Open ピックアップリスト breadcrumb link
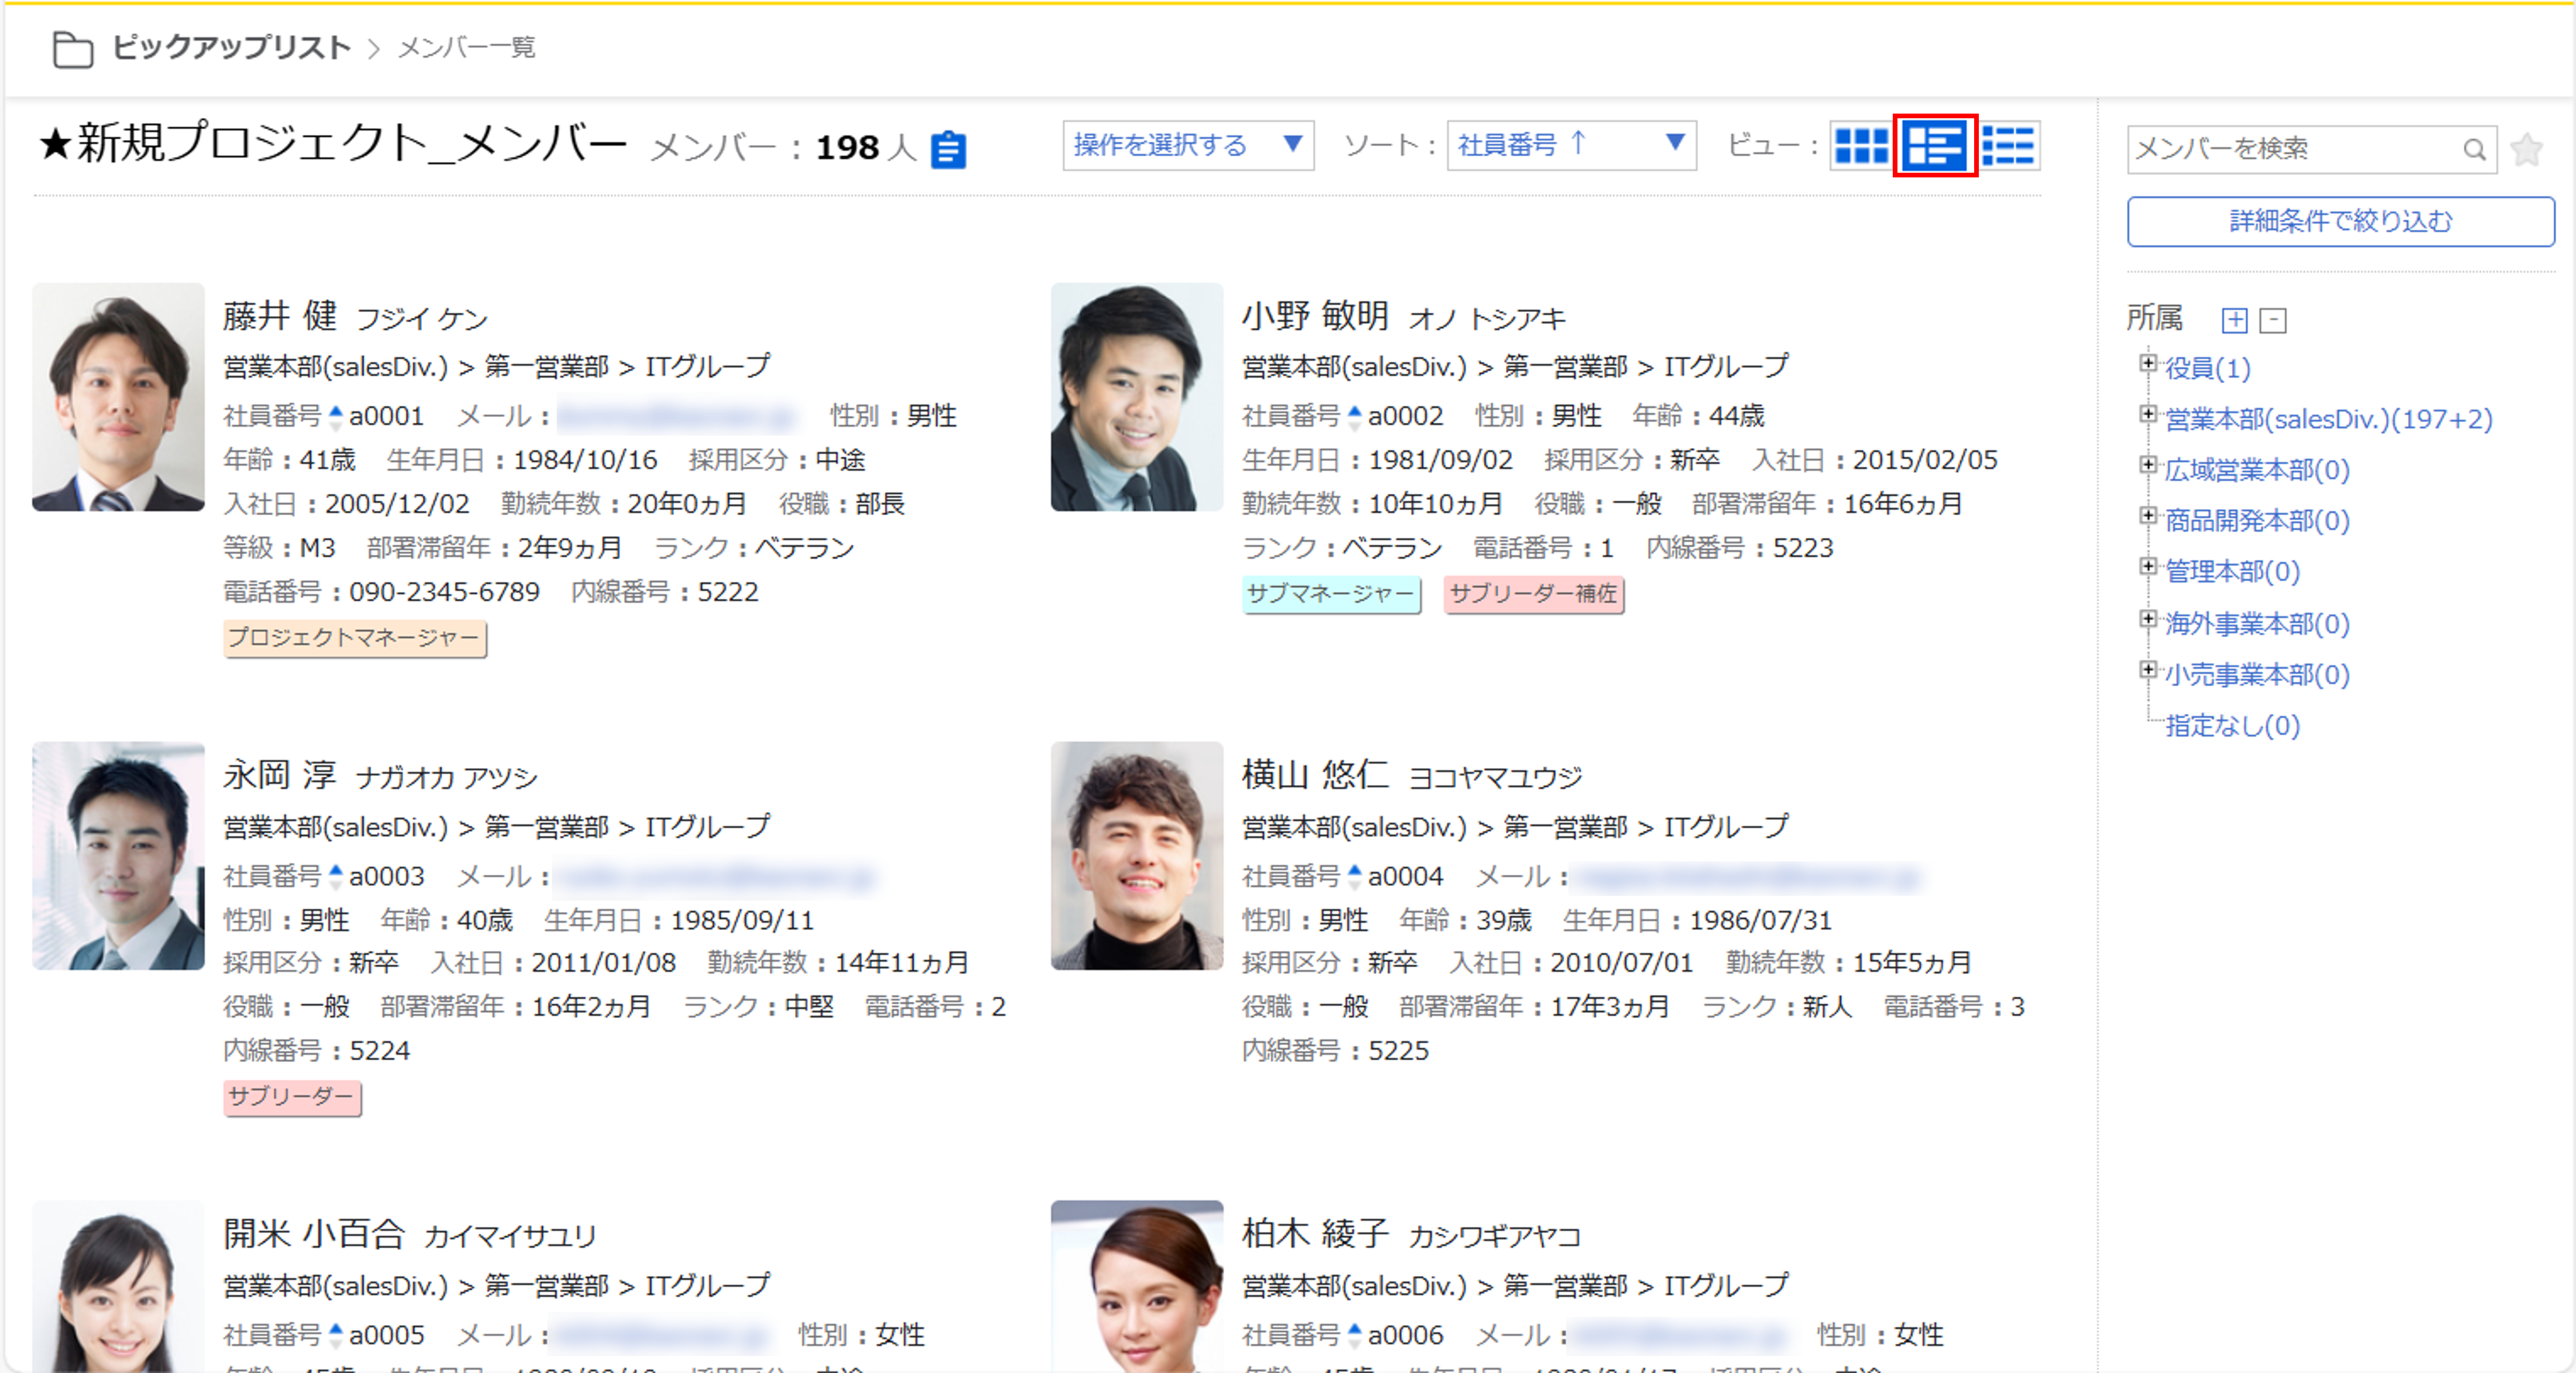Viewport: 2576px width, 1373px height. pos(231,47)
